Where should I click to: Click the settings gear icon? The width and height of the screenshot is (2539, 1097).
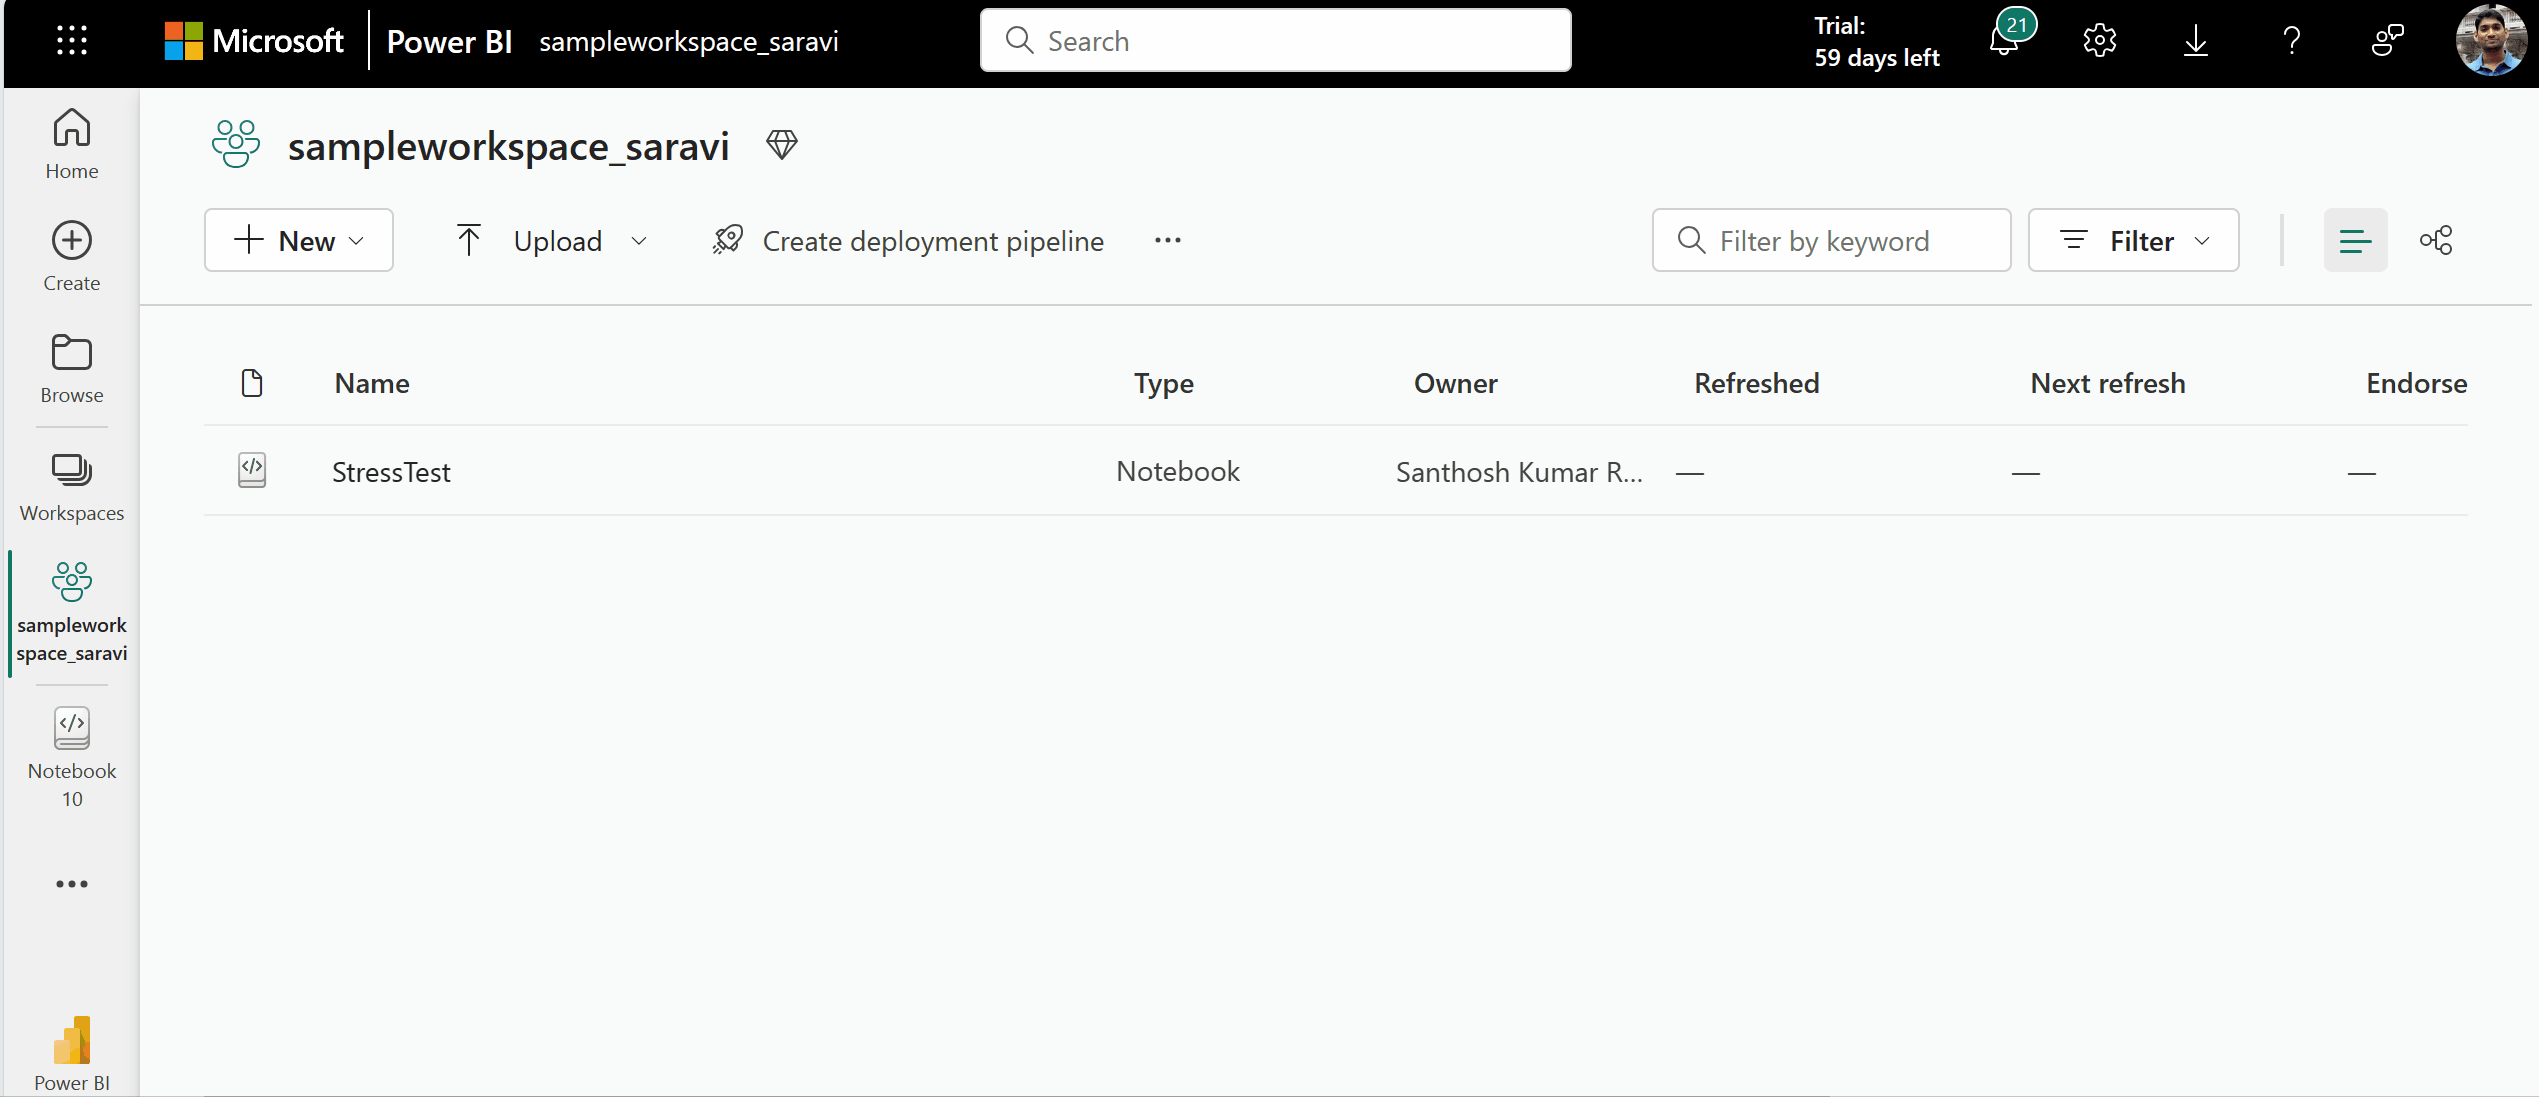[2100, 41]
